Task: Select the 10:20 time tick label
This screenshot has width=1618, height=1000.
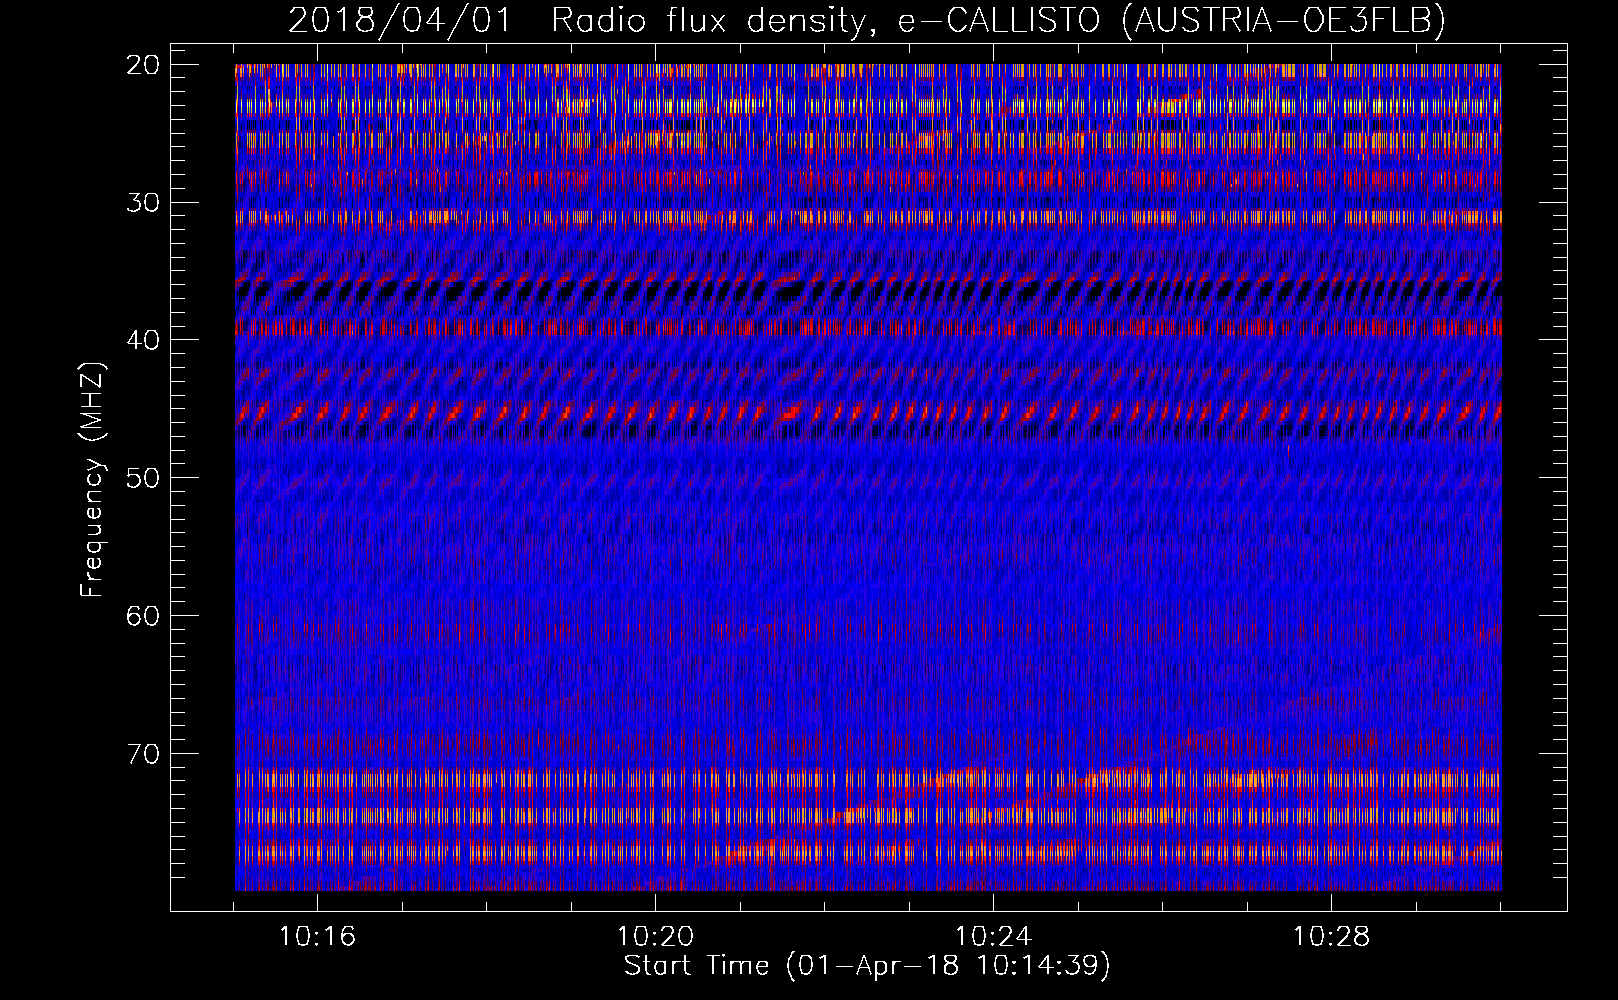Action: click(x=655, y=937)
